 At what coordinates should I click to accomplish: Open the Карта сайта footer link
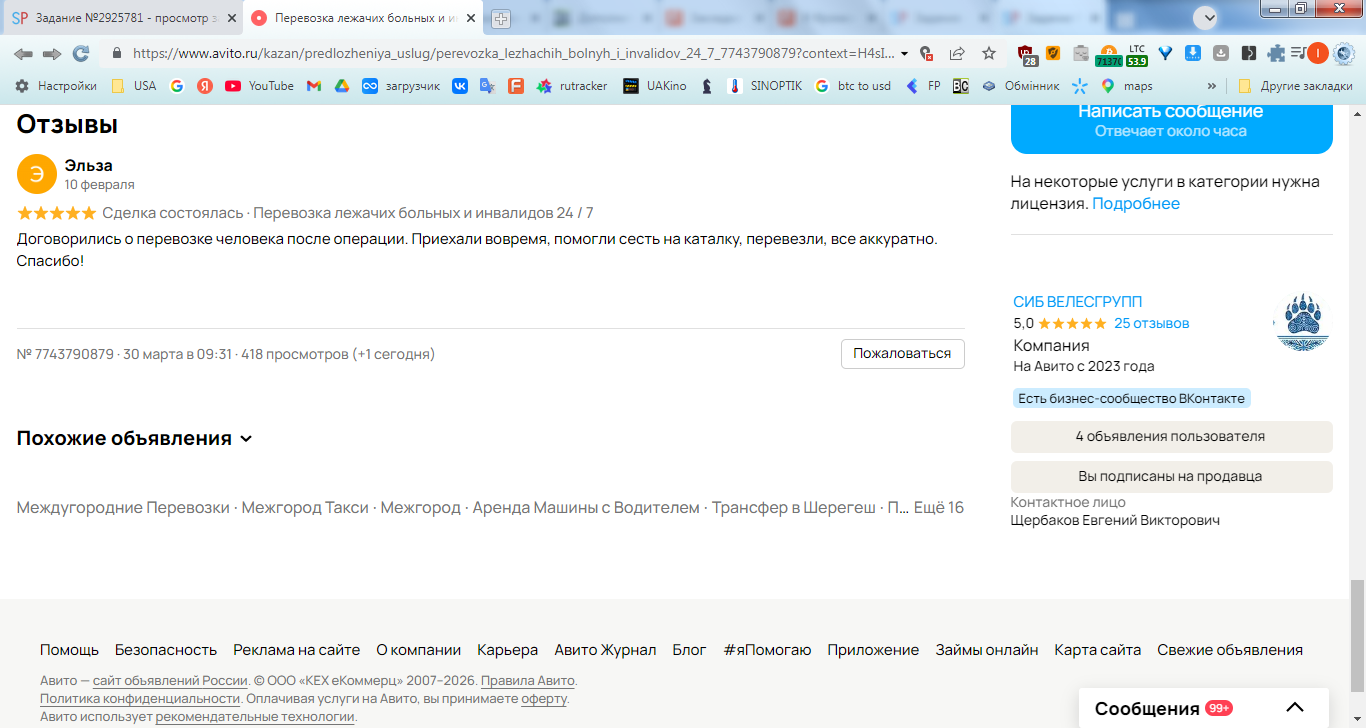coord(1097,650)
